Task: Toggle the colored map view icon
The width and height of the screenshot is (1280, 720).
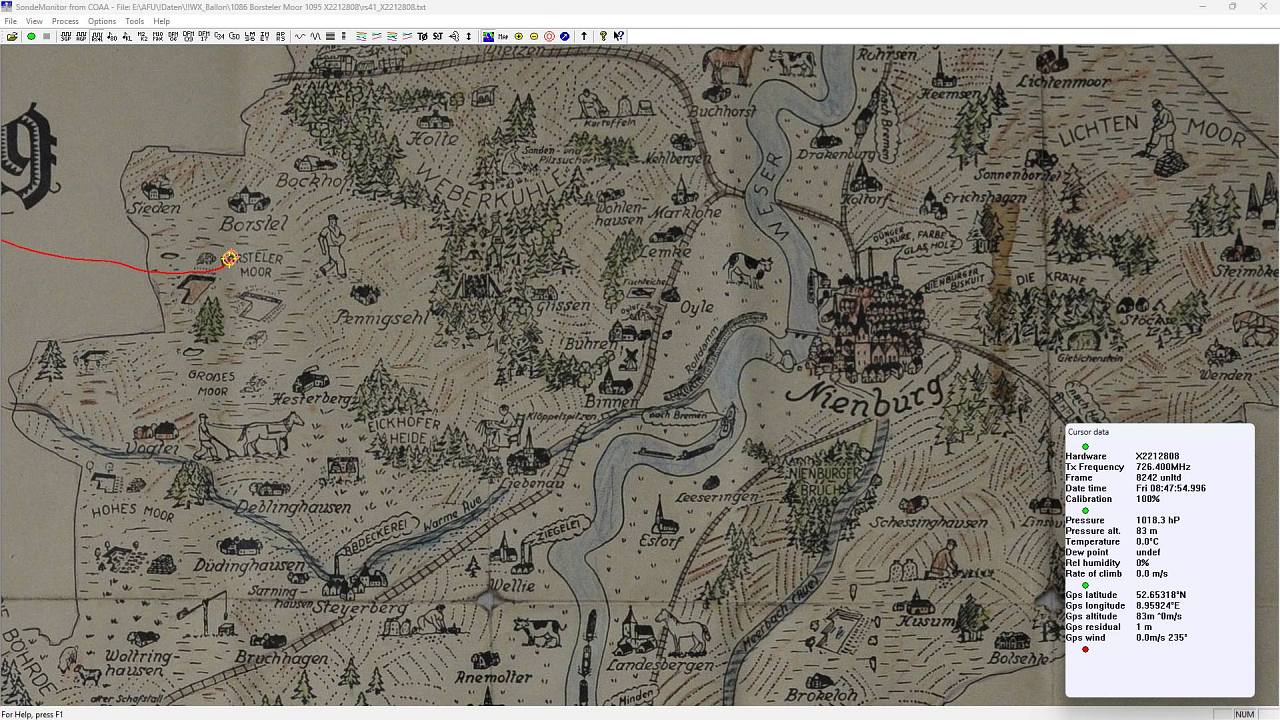Action: click(x=488, y=36)
